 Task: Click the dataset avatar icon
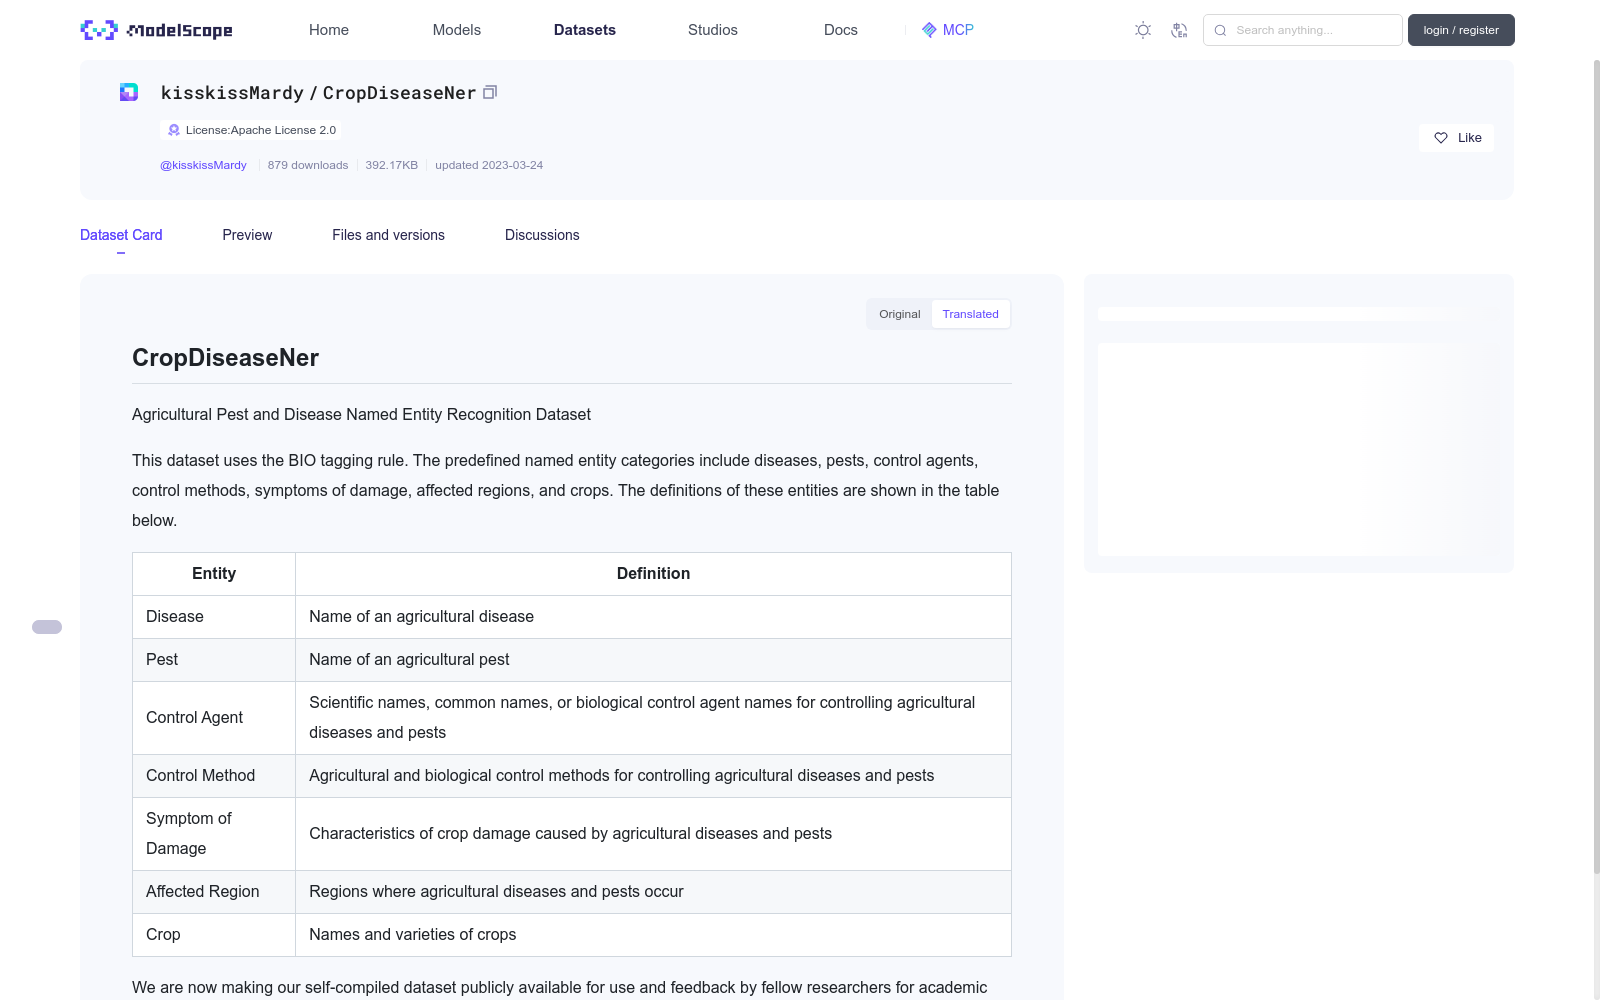129,92
